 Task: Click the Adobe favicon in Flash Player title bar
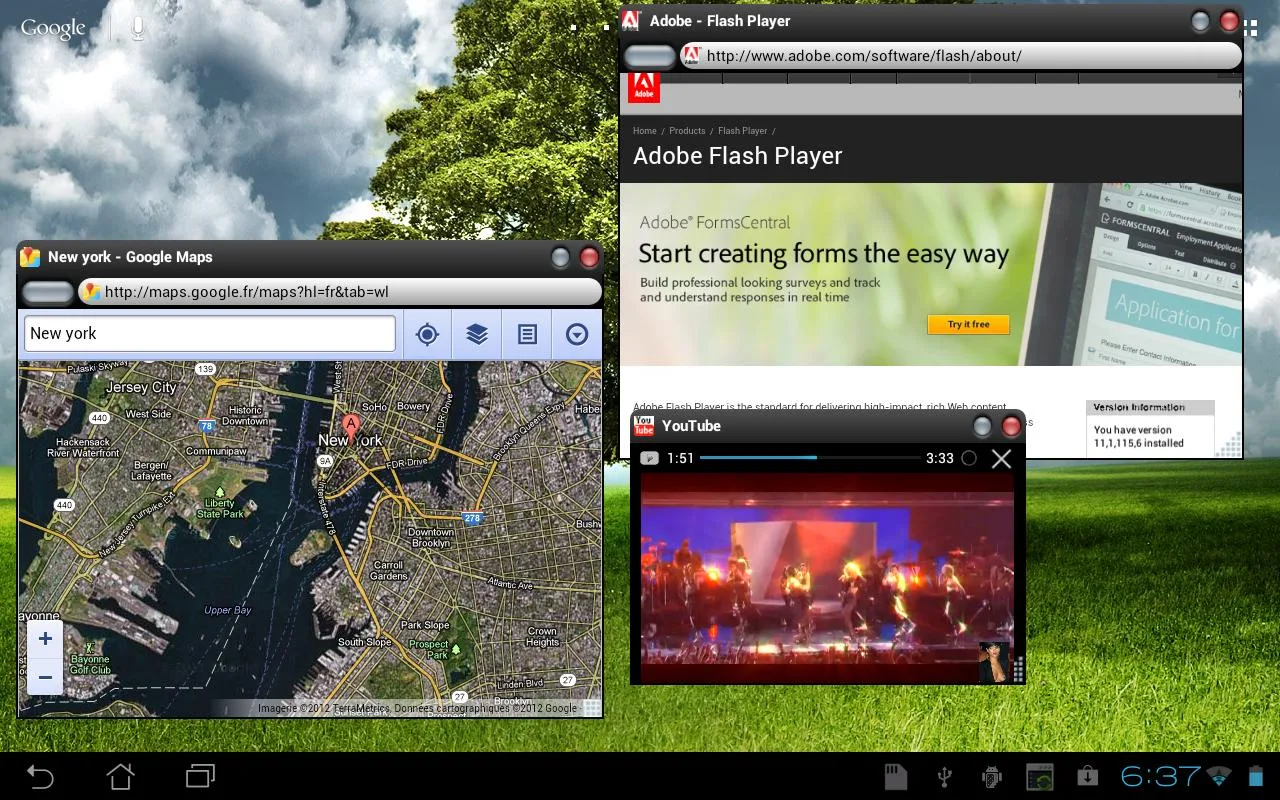[x=631, y=21]
